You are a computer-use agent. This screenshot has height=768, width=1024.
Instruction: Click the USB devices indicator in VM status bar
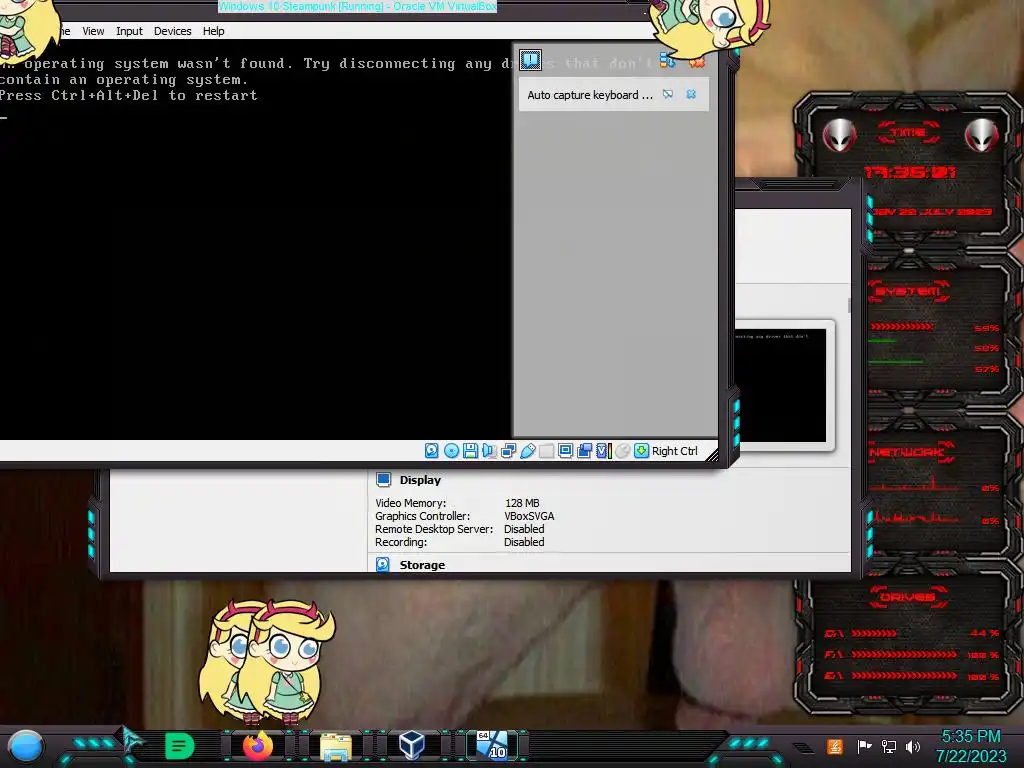tap(528, 451)
